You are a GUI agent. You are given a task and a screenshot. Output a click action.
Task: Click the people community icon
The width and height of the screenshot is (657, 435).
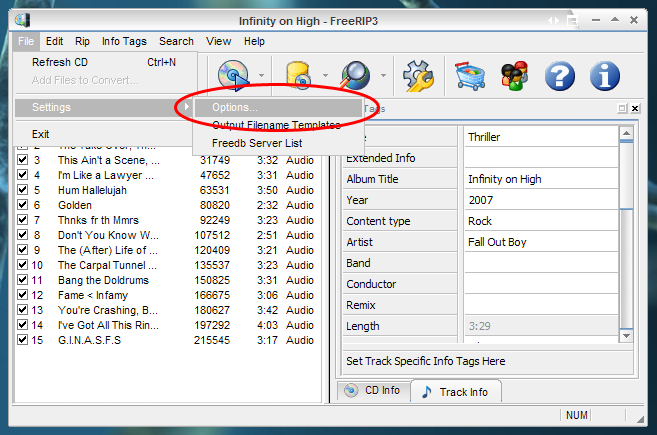pos(515,76)
